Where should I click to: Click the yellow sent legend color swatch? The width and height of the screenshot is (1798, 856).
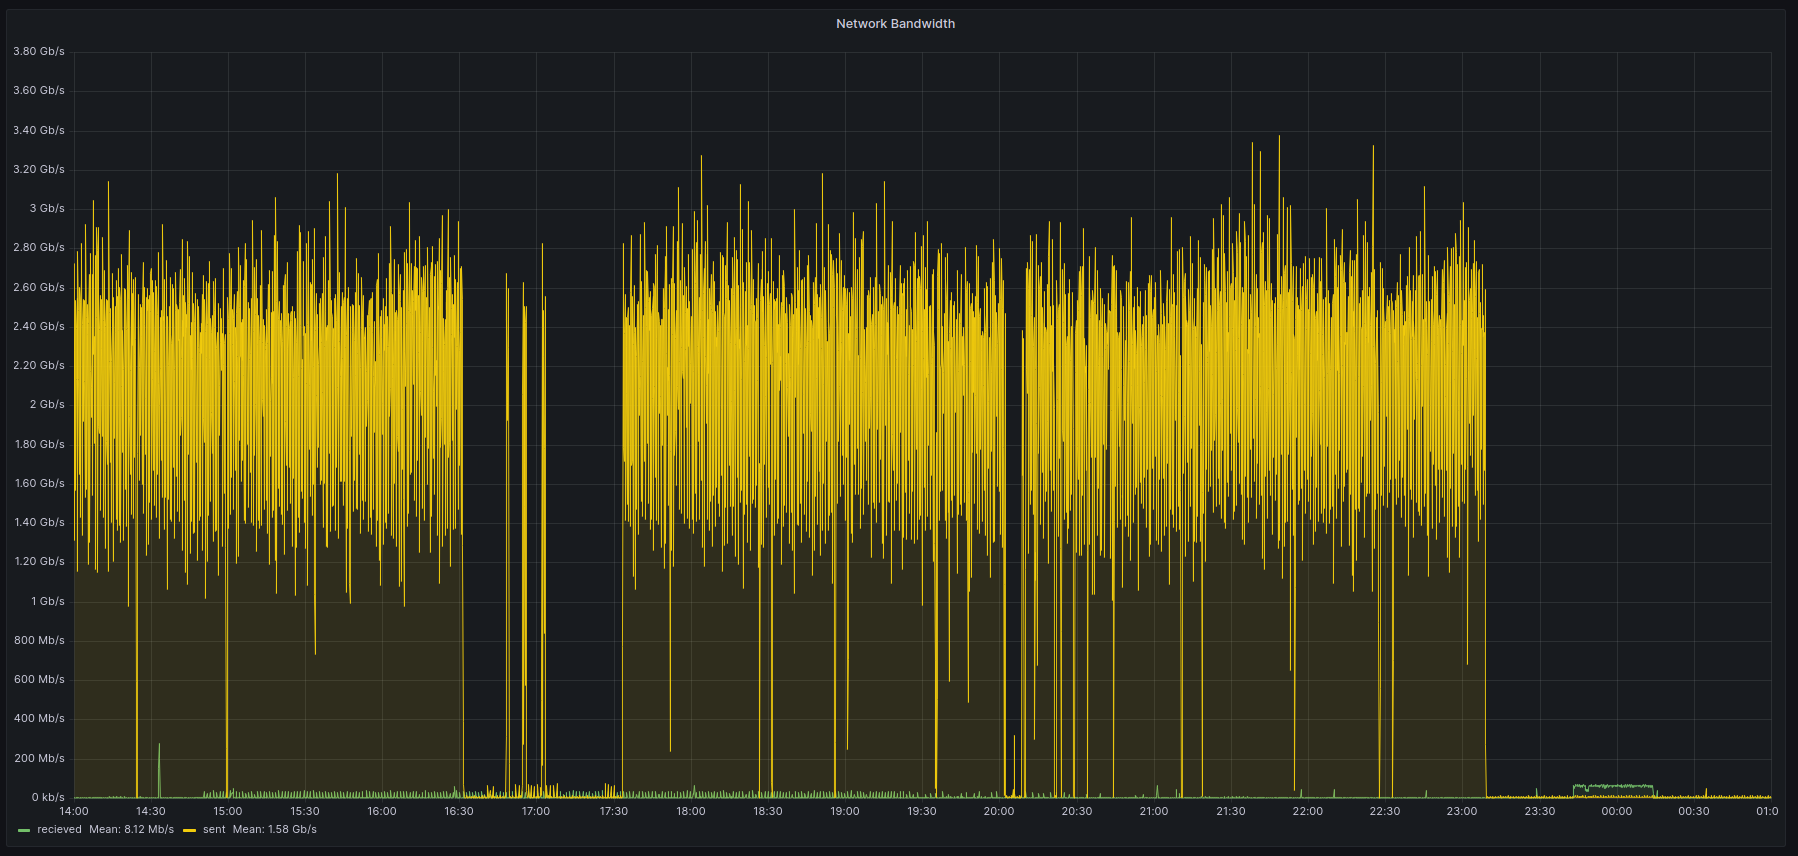pyautogui.click(x=189, y=830)
